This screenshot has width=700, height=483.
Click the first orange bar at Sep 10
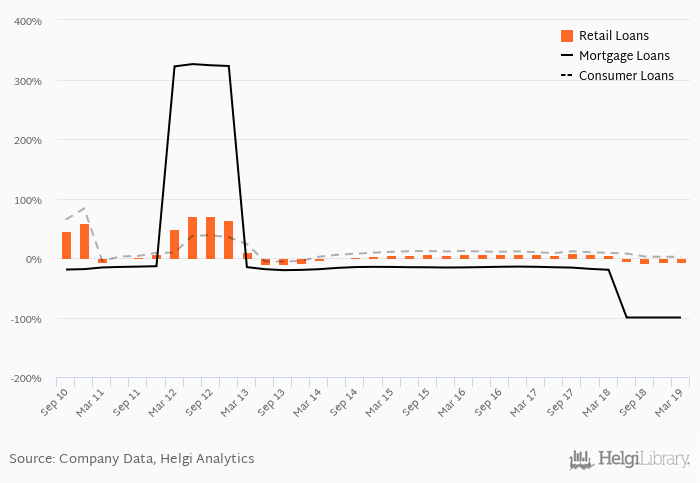tap(67, 246)
